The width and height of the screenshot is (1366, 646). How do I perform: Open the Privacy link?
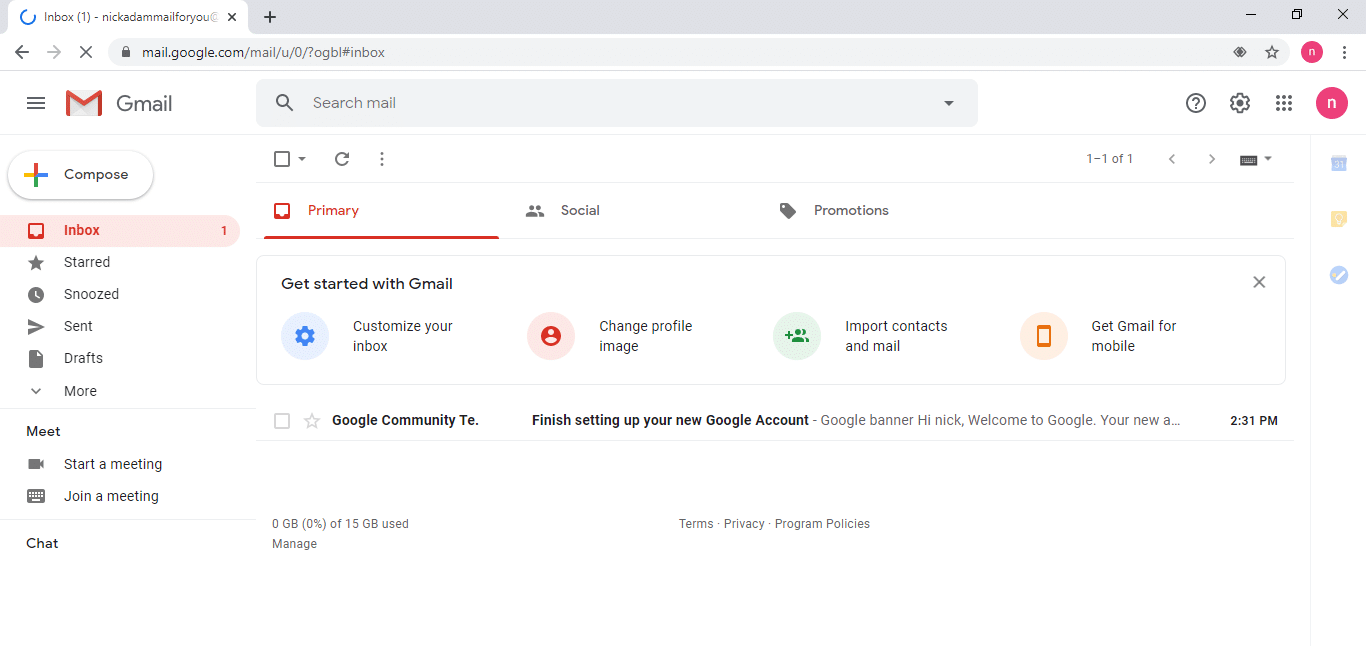point(744,524)
